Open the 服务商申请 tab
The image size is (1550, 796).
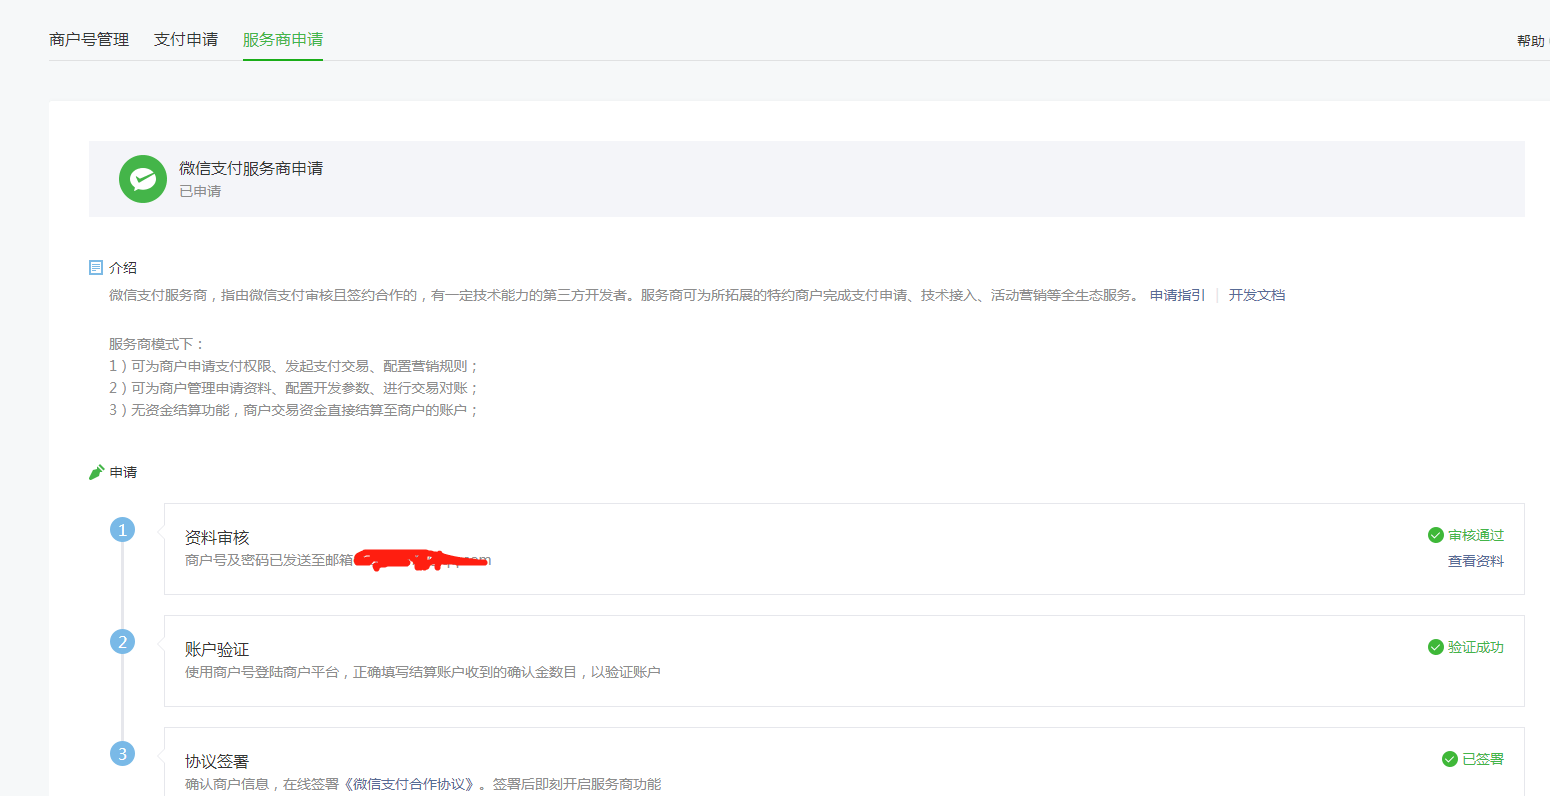coord(282,39)
